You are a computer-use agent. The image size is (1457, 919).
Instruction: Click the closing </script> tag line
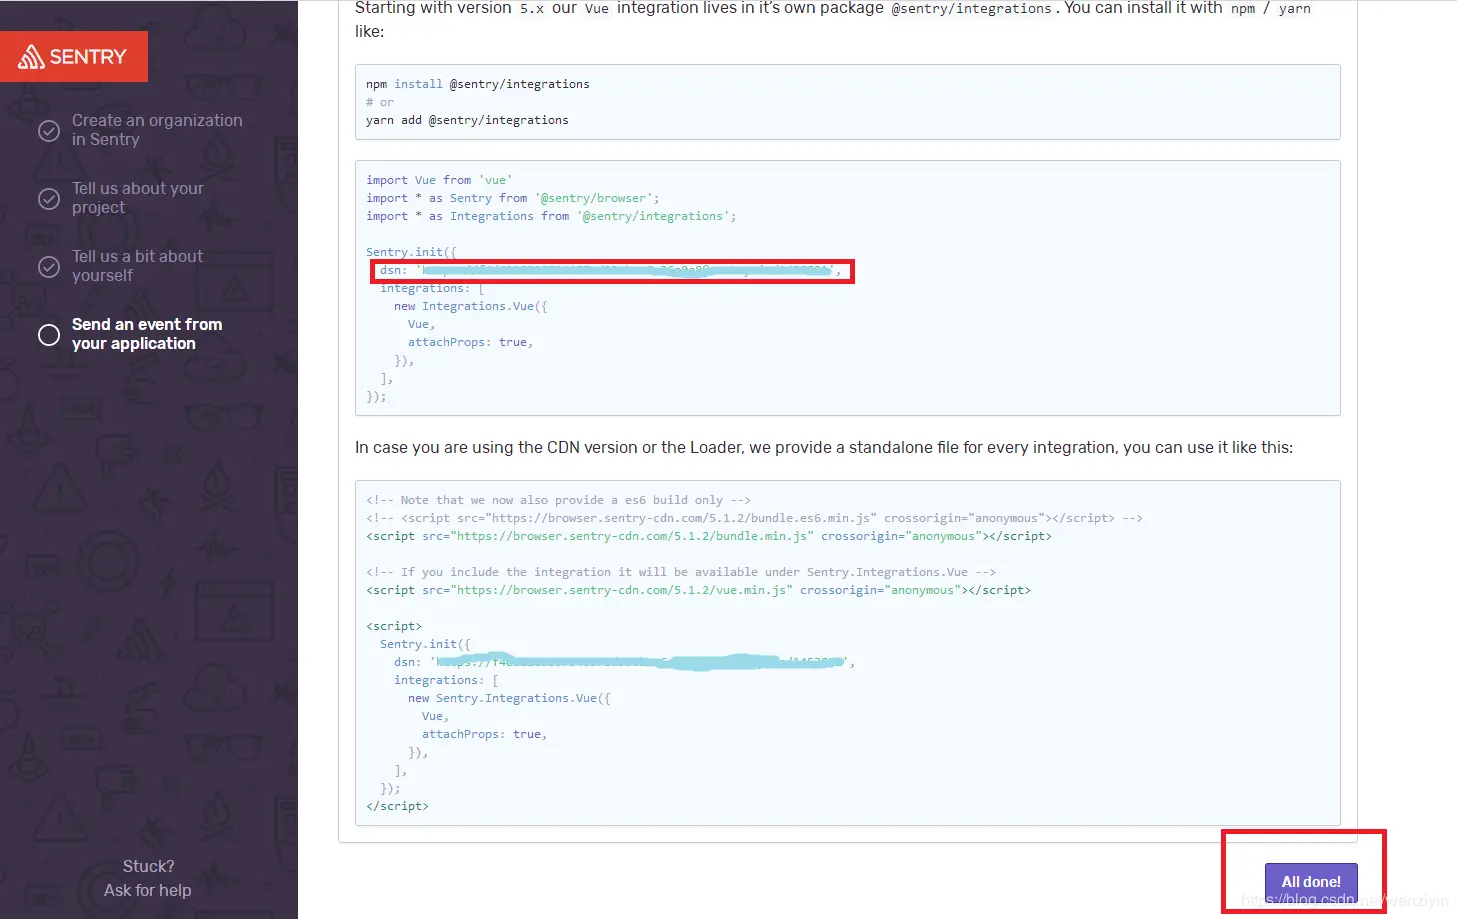tap(397, 806)
